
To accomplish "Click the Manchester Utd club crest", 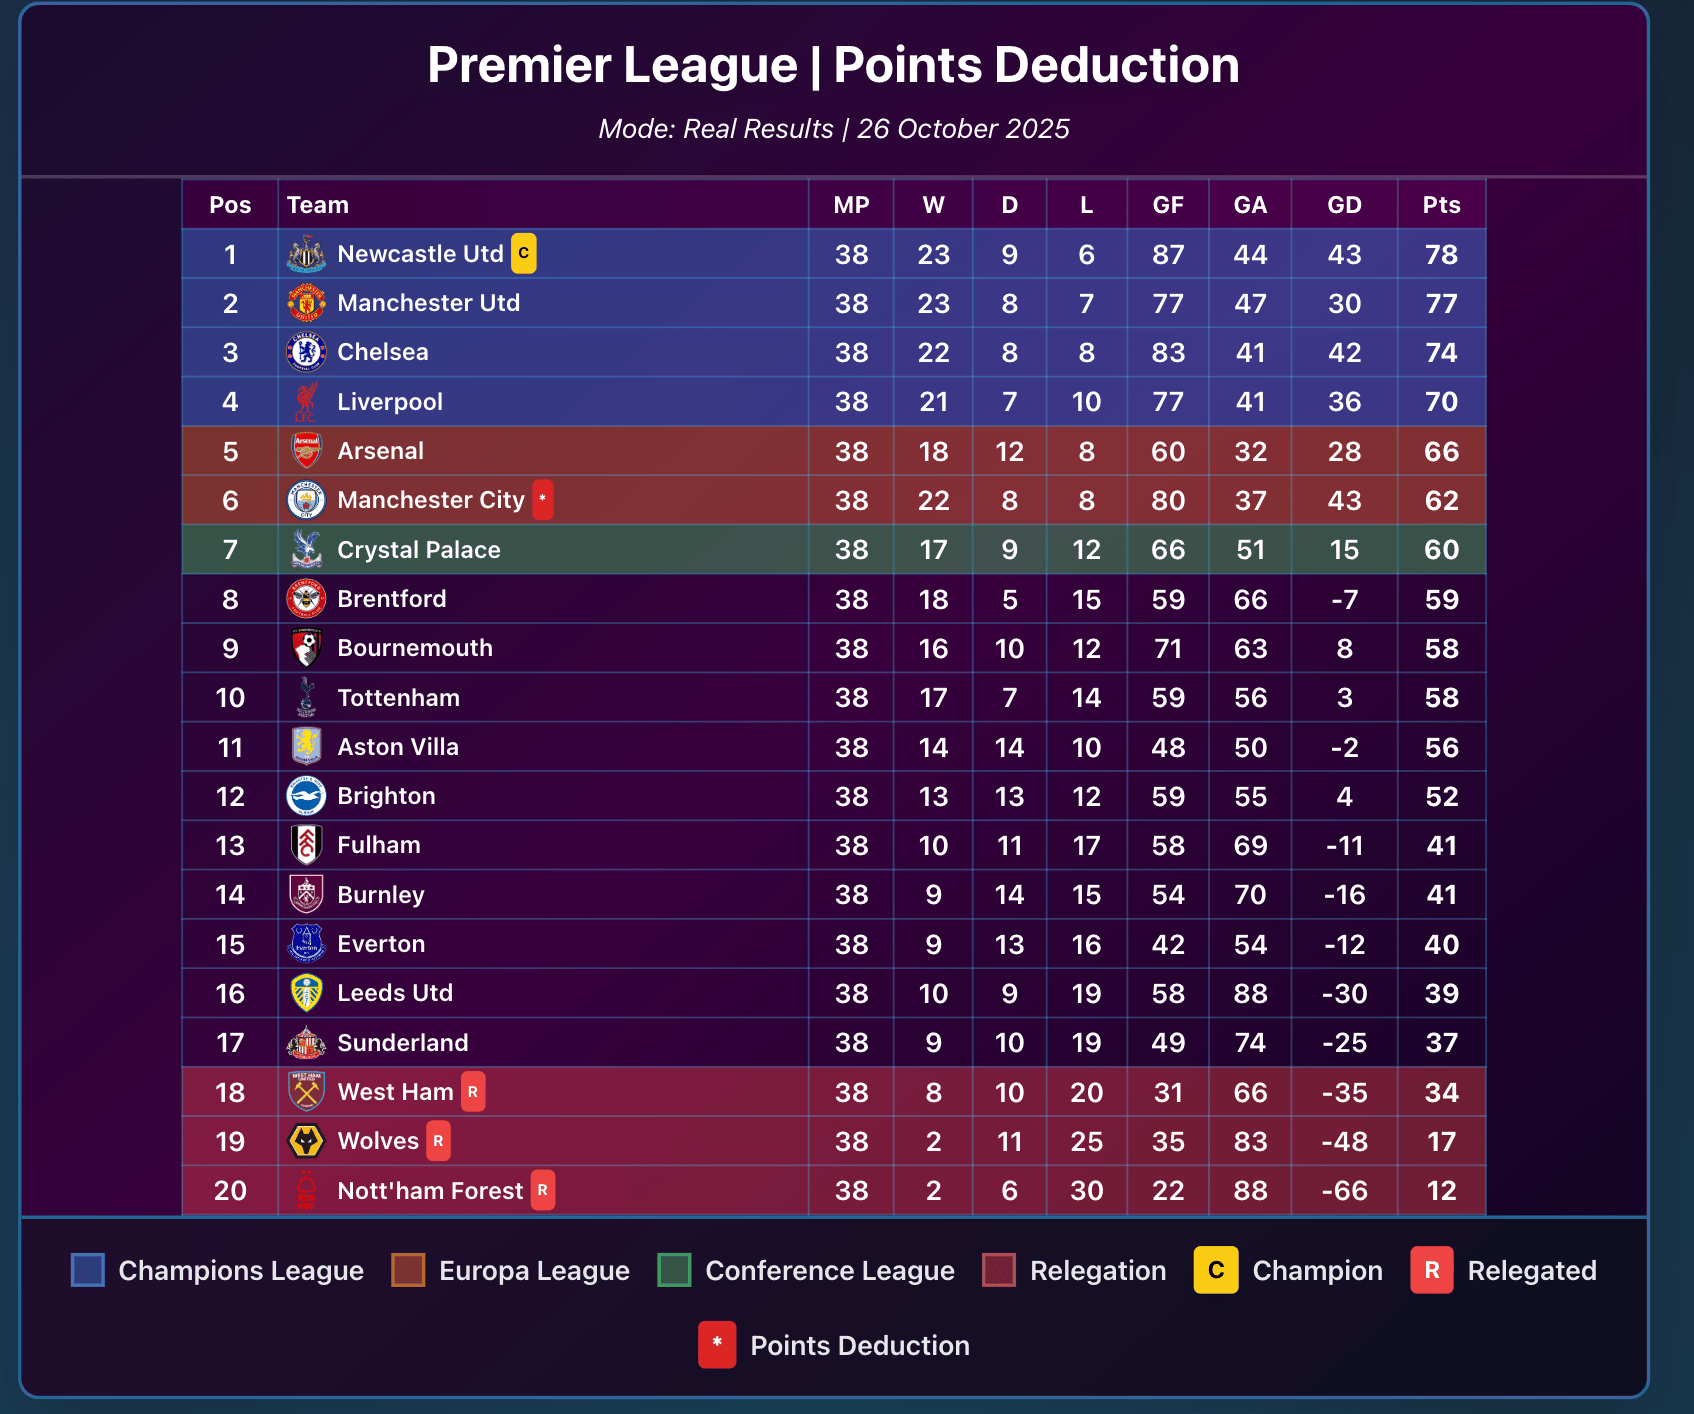I will [306, 303].
